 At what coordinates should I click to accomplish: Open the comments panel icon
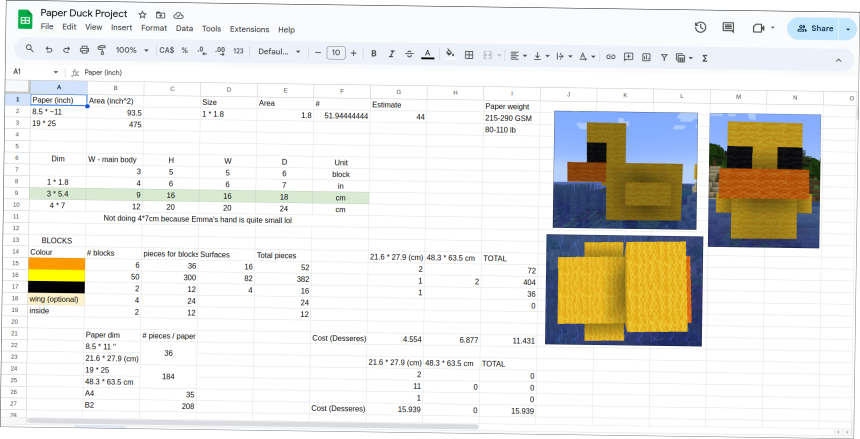coord(728,28)
